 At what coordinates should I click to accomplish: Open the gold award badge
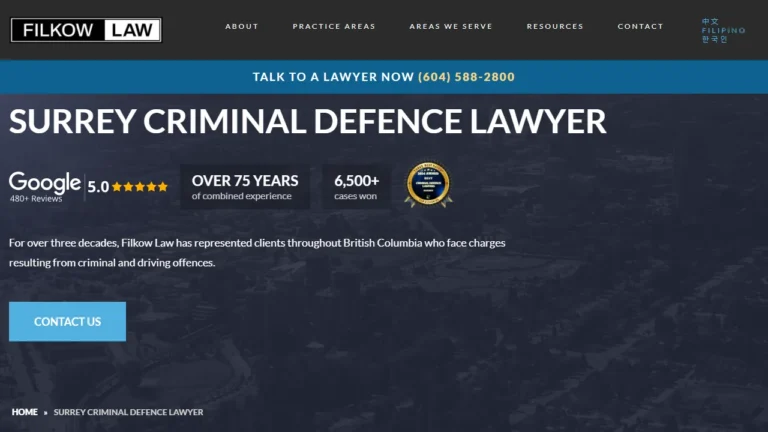(429, 185)
